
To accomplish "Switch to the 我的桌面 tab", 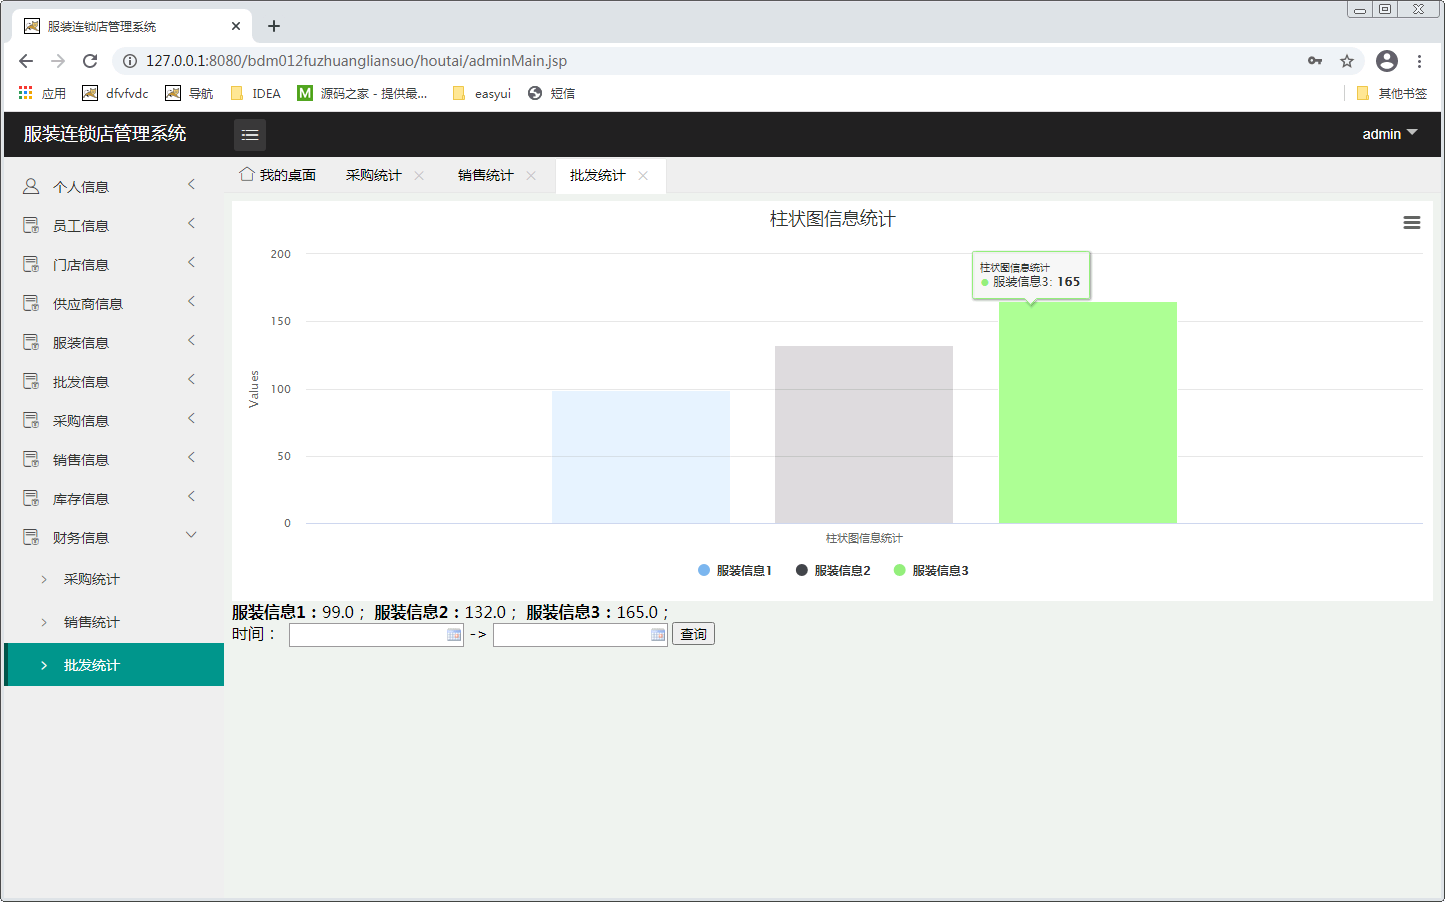I will click(x=278, y=175).
